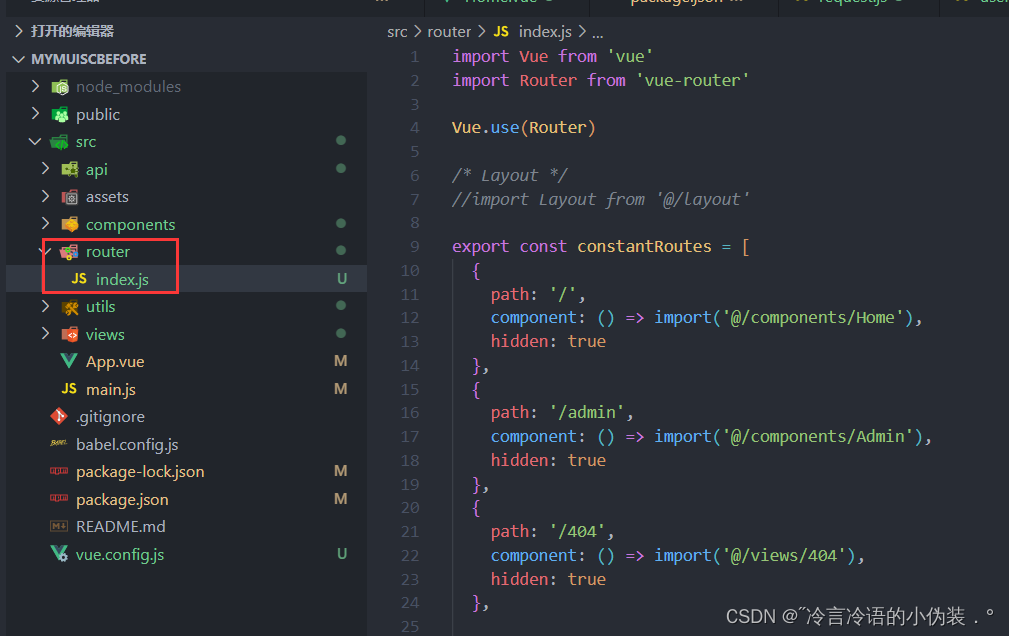
Task: Click the markdown icon beside README.md
Action: 59,527
